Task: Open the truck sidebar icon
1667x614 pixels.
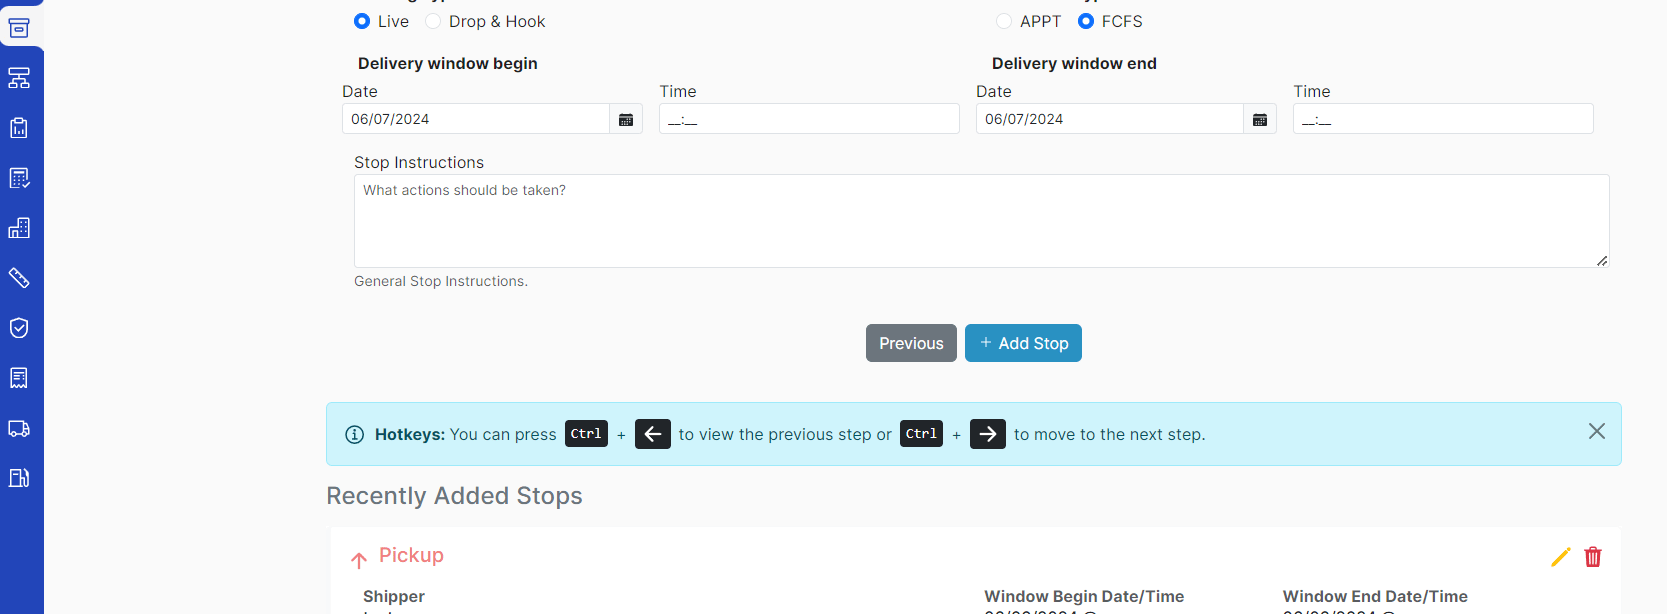Action: click(x=19, y=428)
